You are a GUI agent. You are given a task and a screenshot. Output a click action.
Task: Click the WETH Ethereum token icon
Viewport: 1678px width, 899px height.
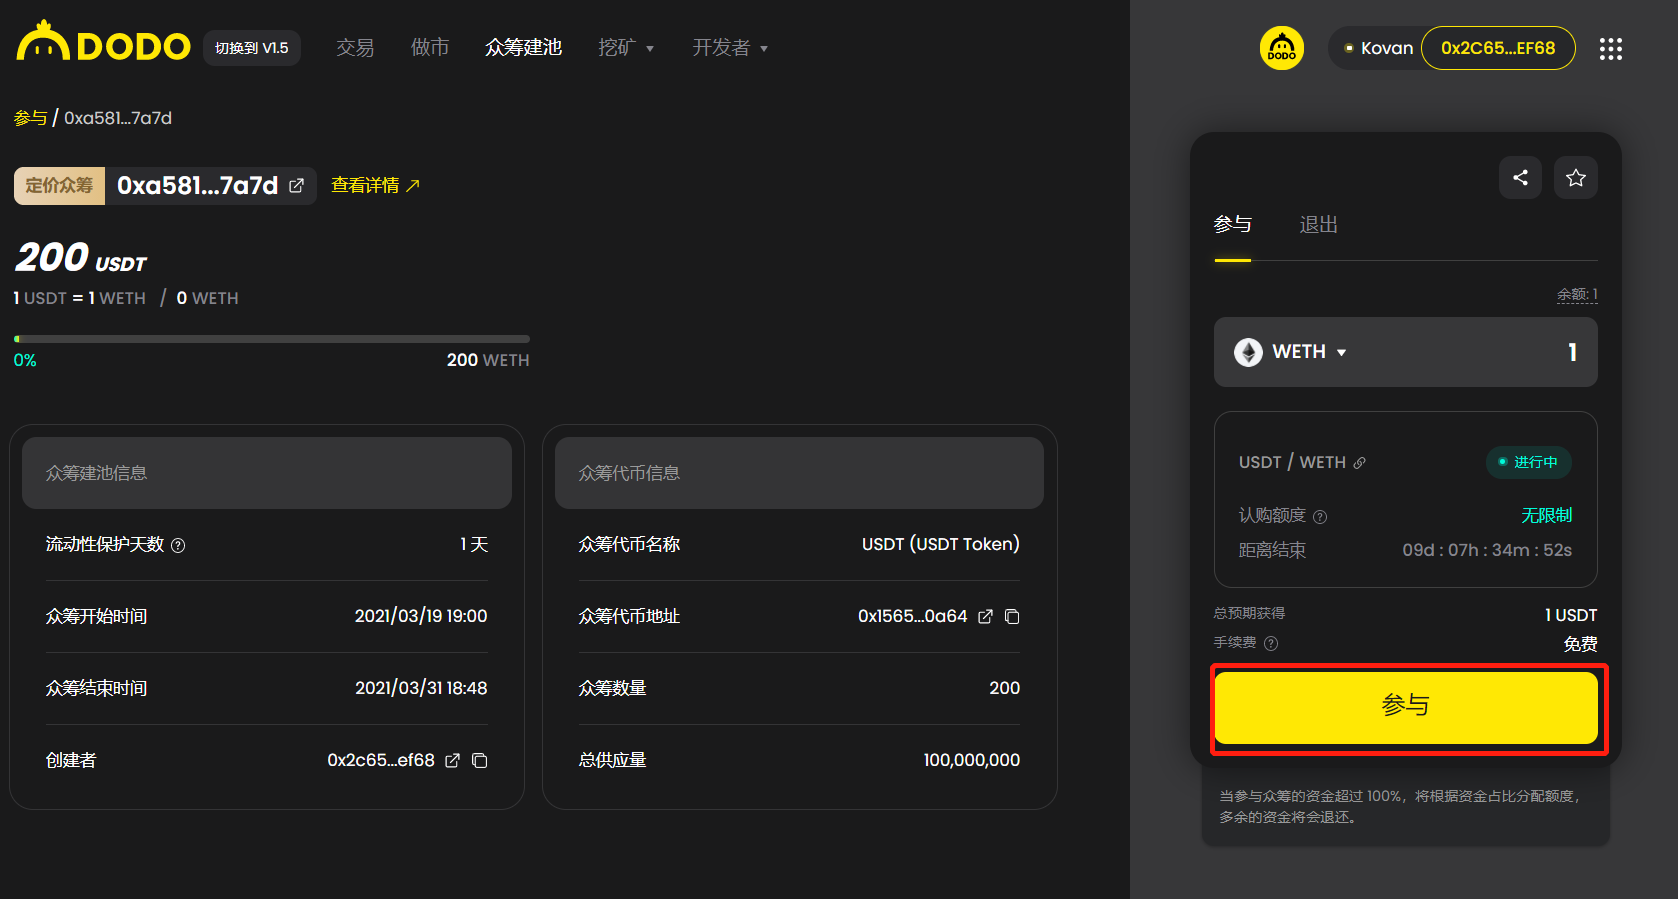pos(1248,352)
